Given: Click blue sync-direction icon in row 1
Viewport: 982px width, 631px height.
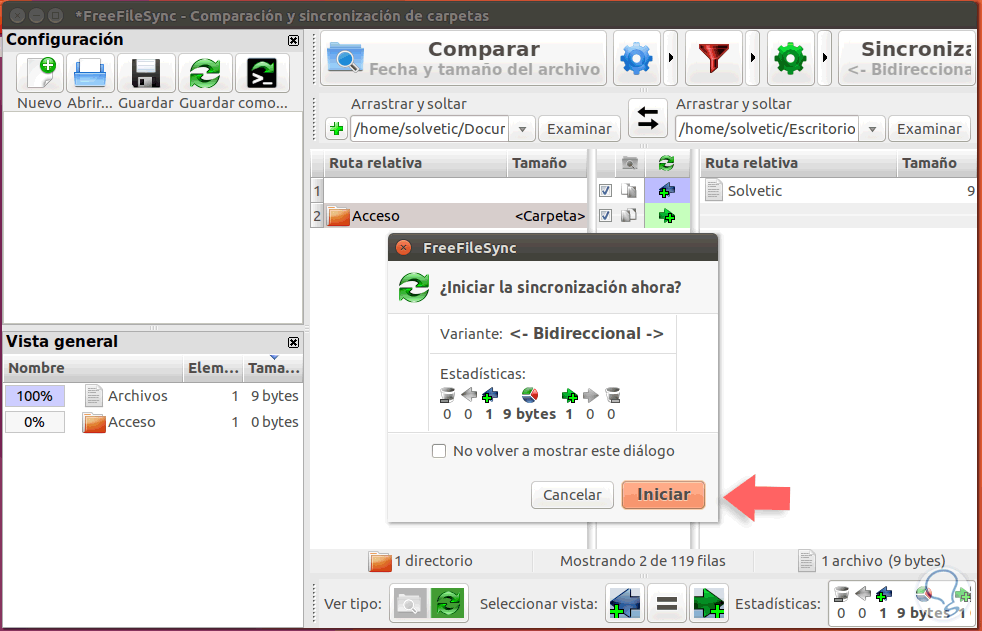Looking at the screenshot, I should pyautogui.click(x=667, y=190).
